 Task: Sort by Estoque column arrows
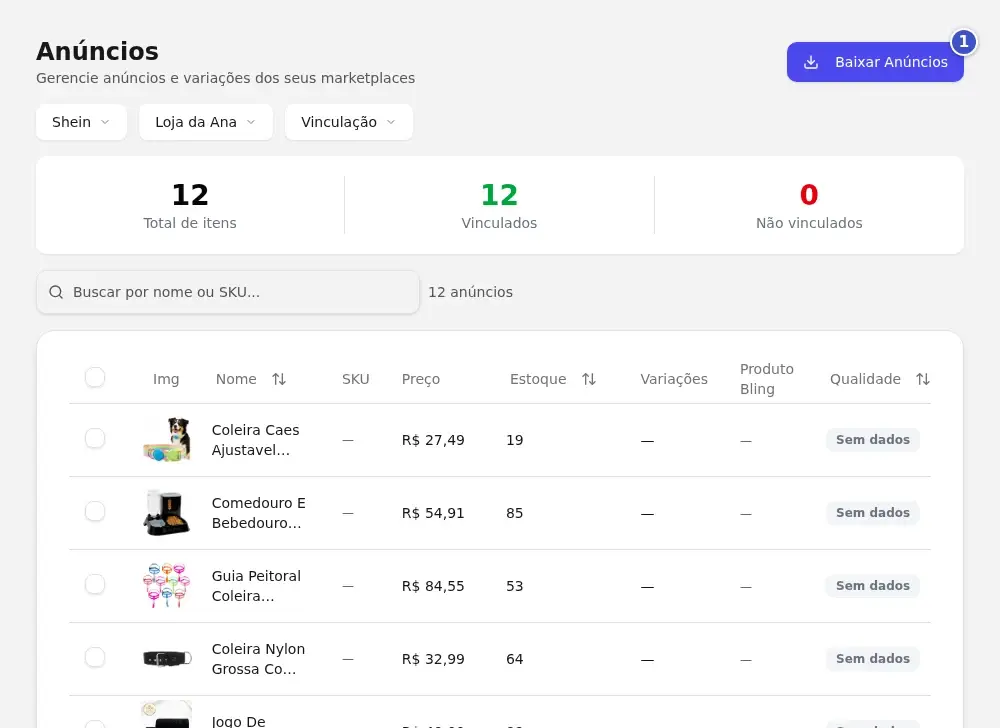point(589,379)
